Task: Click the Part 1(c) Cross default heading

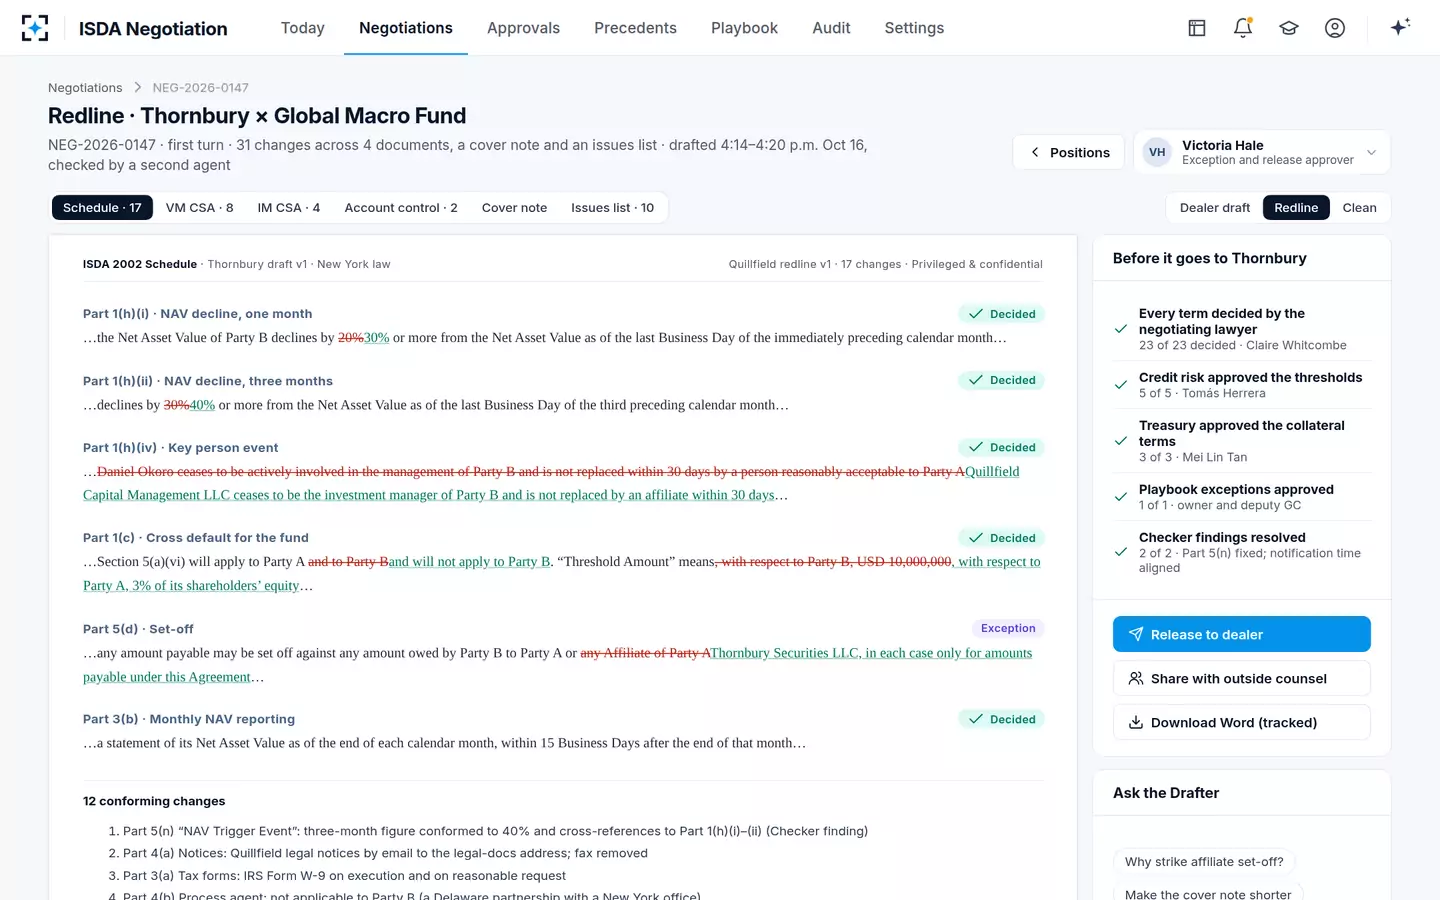Action: (196, 538)
